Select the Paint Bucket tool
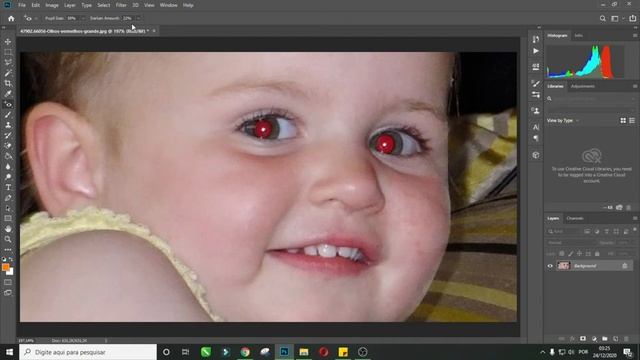 [x=8, y=156]
